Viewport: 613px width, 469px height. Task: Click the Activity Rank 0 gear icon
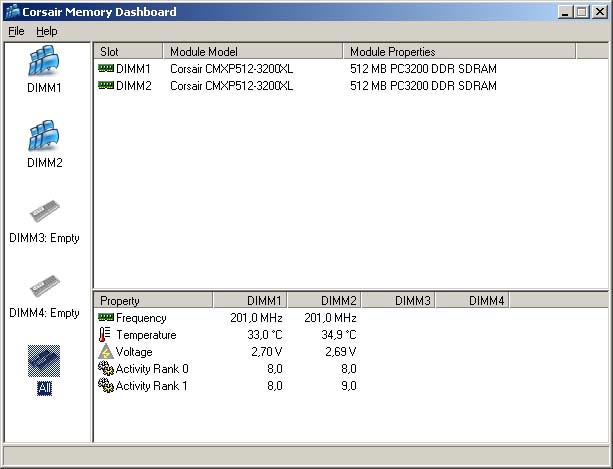tap(105, 369)
